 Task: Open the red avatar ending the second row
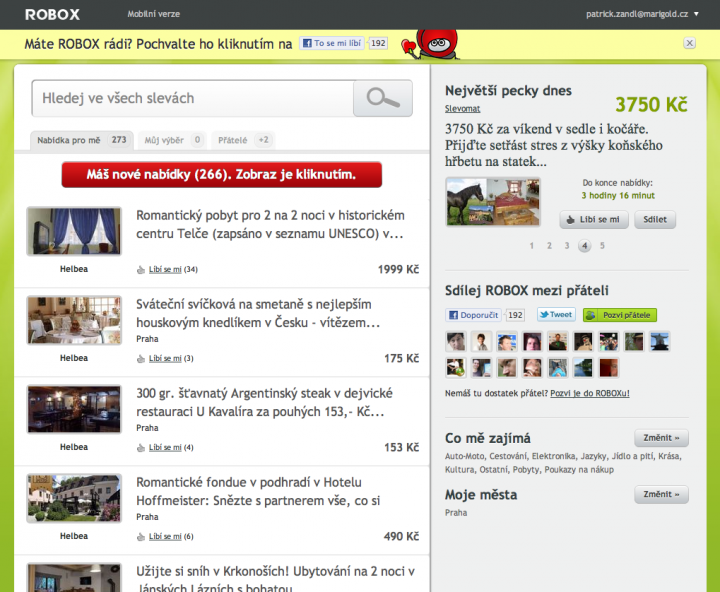coord(609,368)
